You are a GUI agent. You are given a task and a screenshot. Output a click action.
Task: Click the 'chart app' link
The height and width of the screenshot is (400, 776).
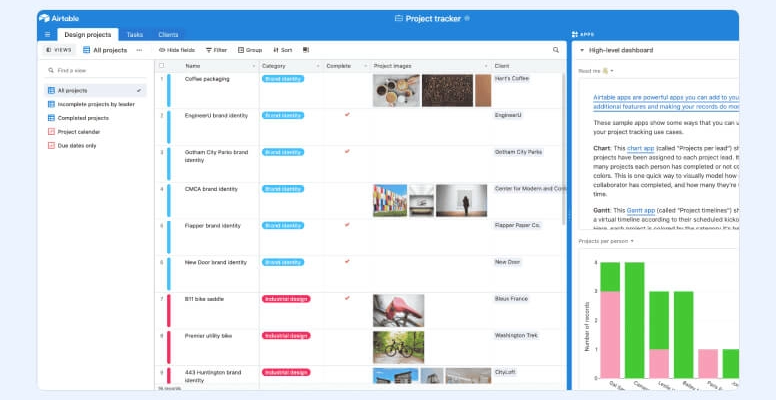(x=641, y=149)
